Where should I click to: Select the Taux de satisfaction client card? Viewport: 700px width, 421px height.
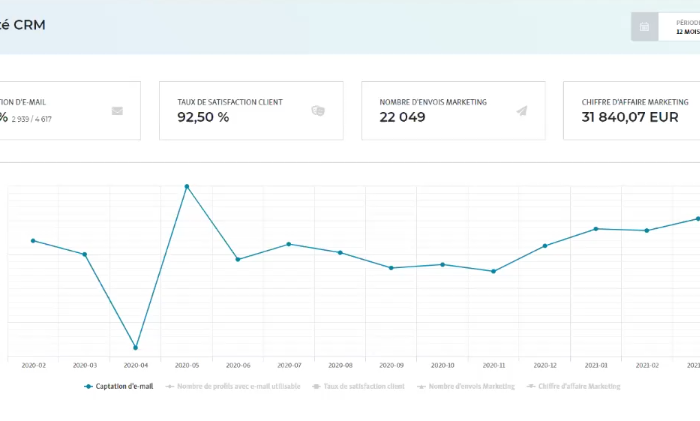point(251,110)
